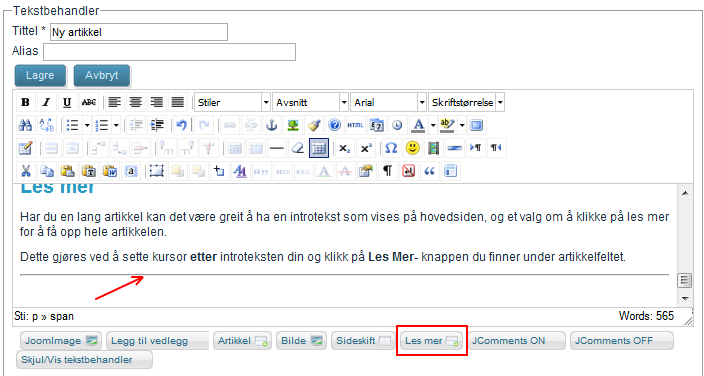Justify text fully
The height and width of the screenshot is (376, 704).
(x=178, y=102)
